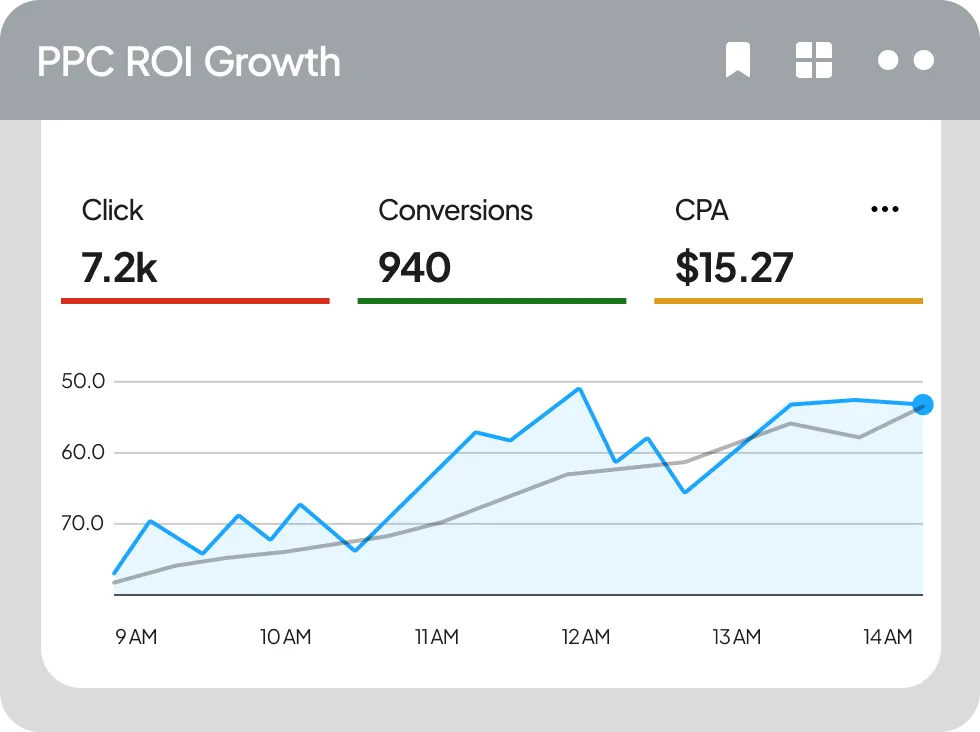
Task: Click the 7.2k click count value
Action: click(x=119, y=268)
